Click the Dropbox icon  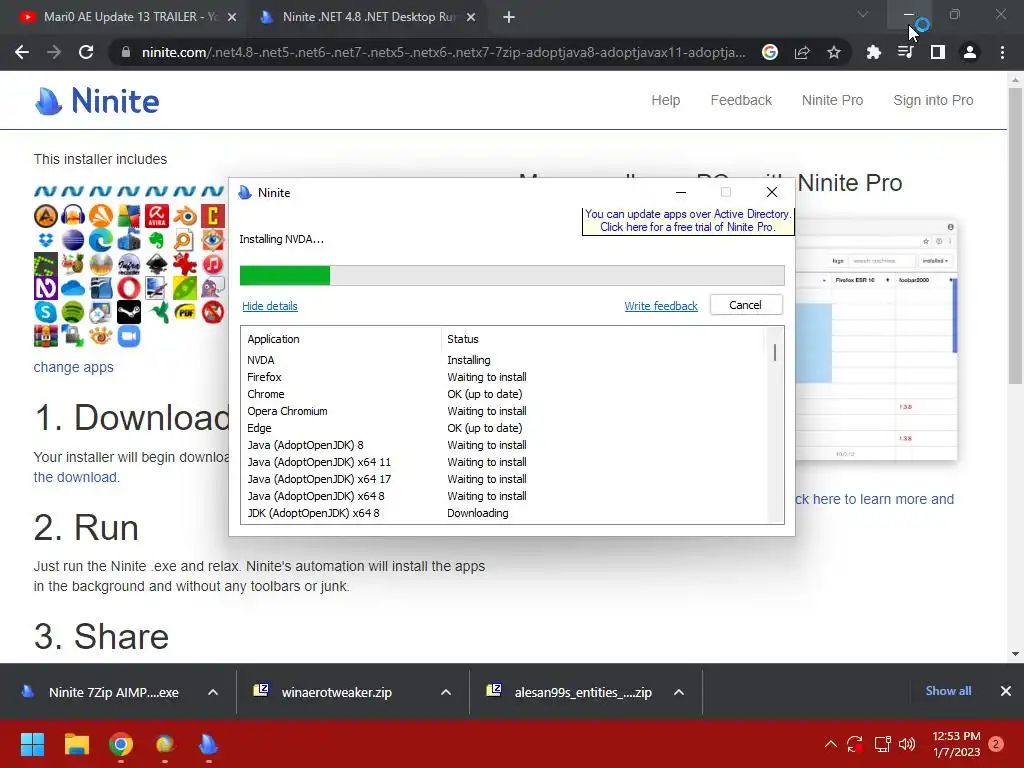[46, 240]
